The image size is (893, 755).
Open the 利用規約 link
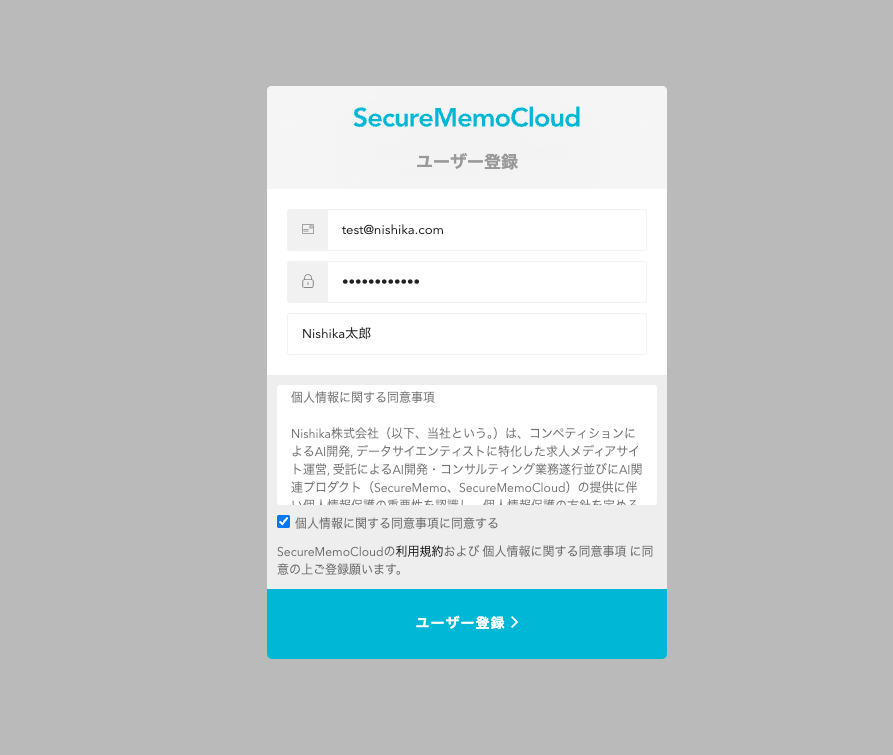coord(419,551)
